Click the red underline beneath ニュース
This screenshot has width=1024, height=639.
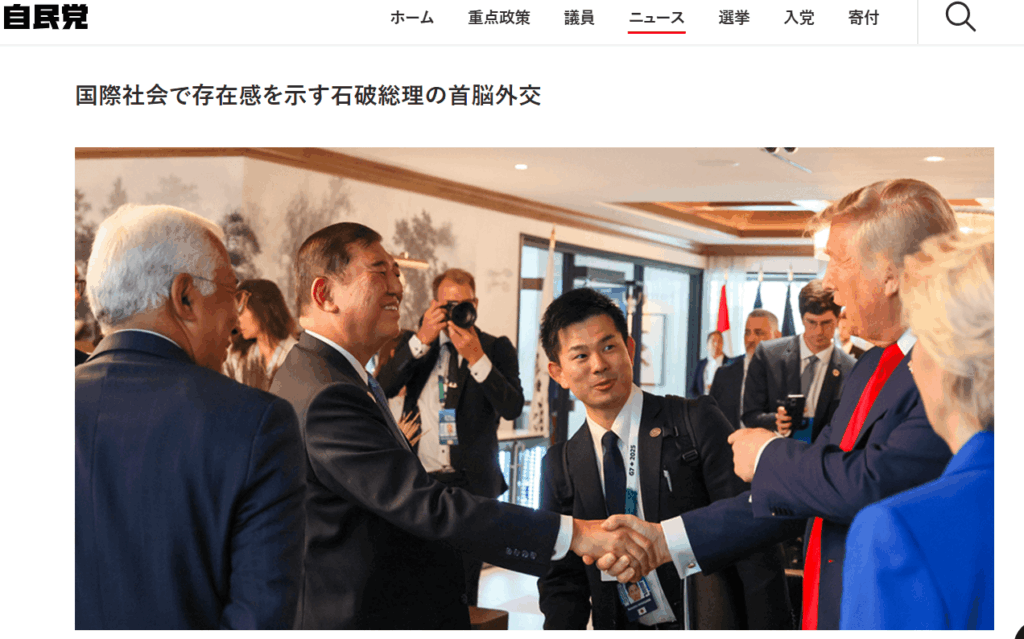(x=656, y=31)
